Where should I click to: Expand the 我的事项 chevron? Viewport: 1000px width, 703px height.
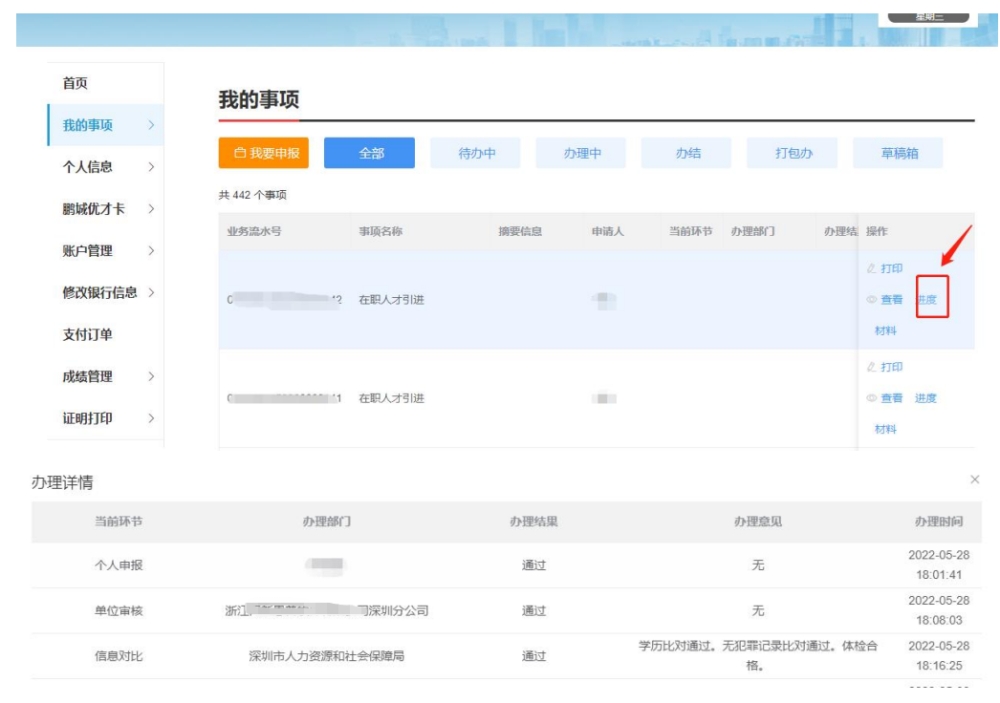(x=151, y=125)
